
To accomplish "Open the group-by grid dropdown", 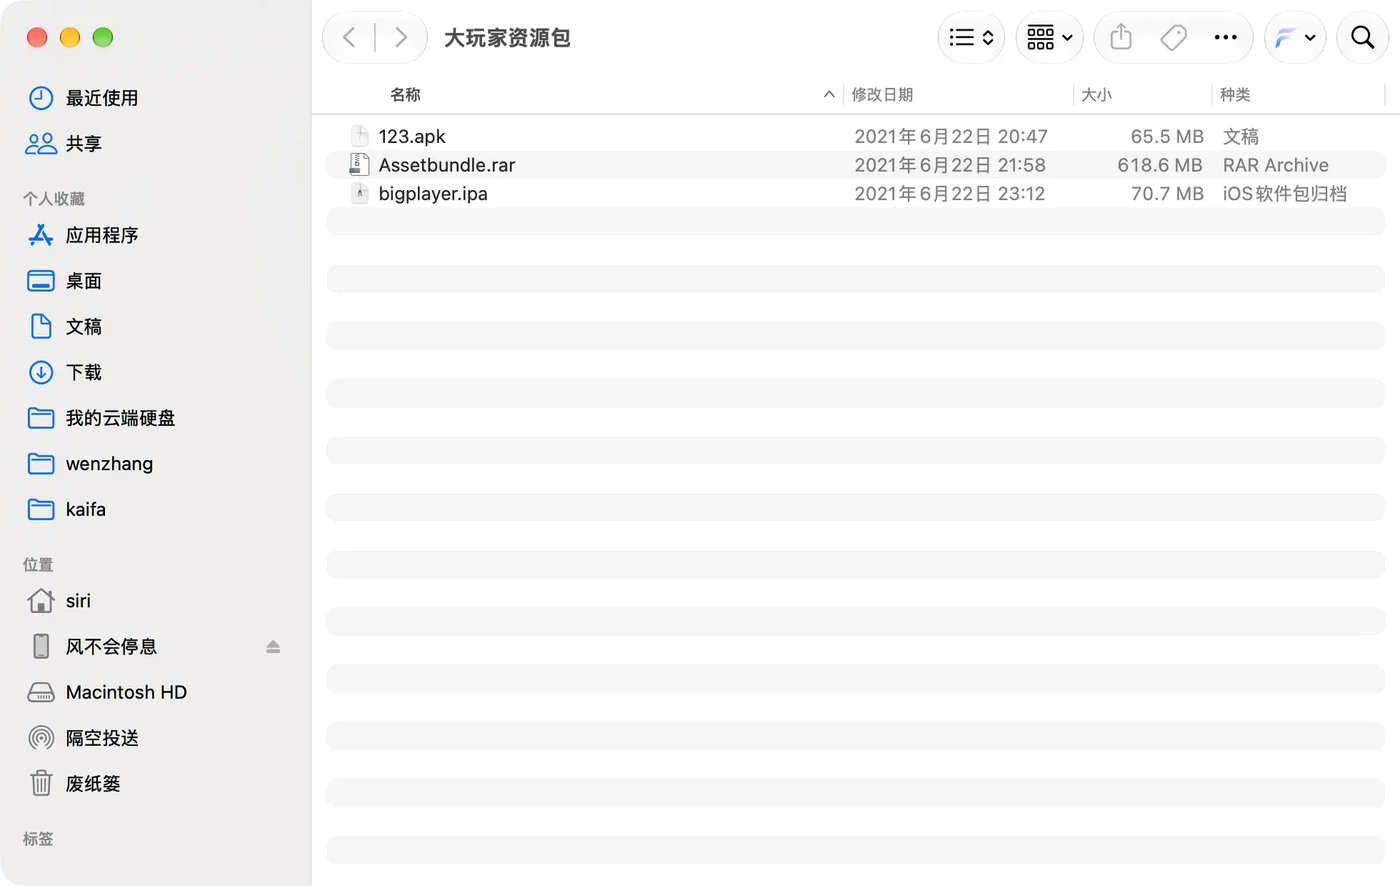I will coord(1049,38).
